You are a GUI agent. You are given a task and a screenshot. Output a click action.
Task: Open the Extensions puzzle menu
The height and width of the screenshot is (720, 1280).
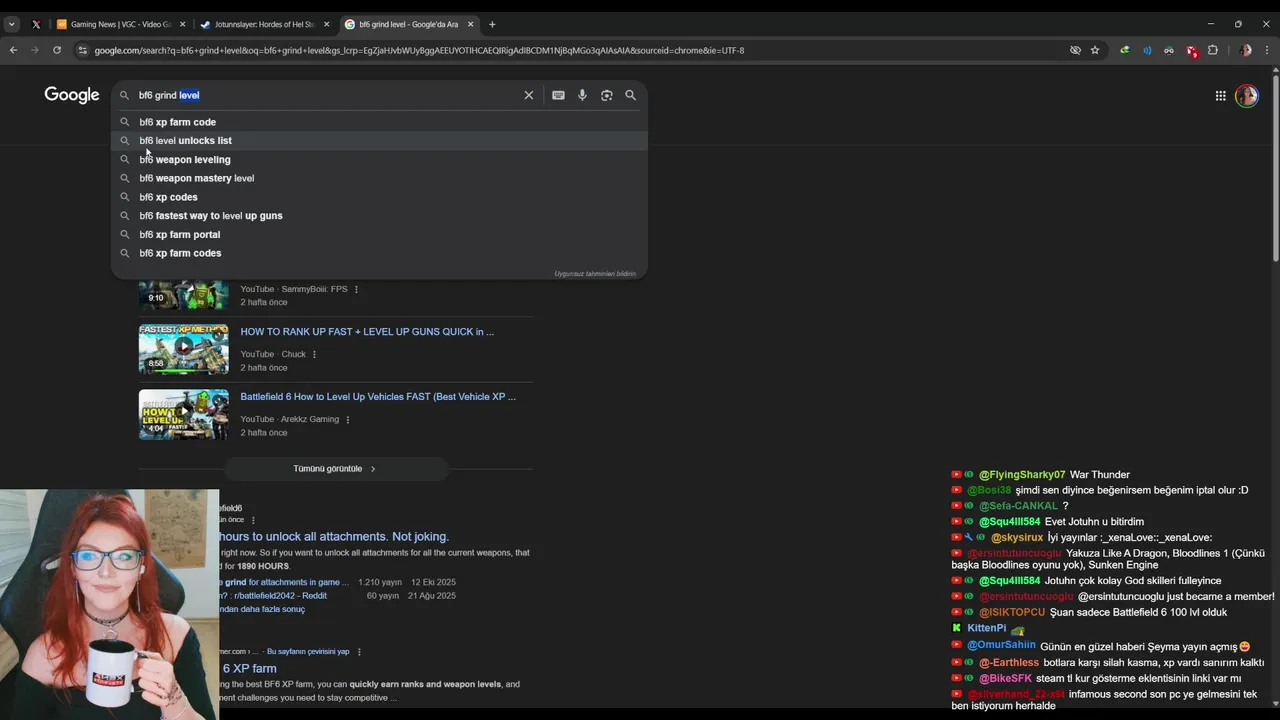[1213, 50]
